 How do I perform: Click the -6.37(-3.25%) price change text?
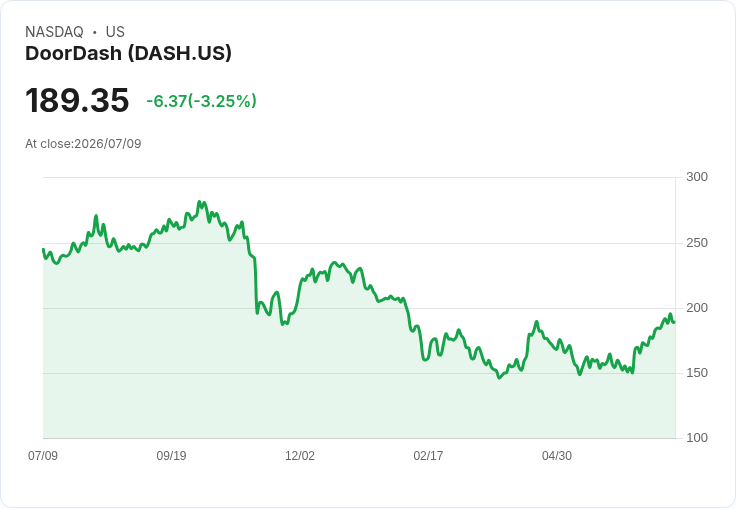(x=201, y=101)
